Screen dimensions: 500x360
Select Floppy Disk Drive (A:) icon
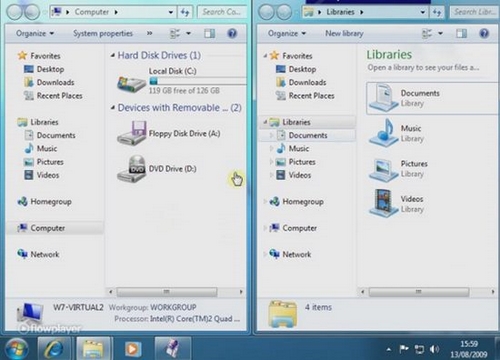point(131,133)
